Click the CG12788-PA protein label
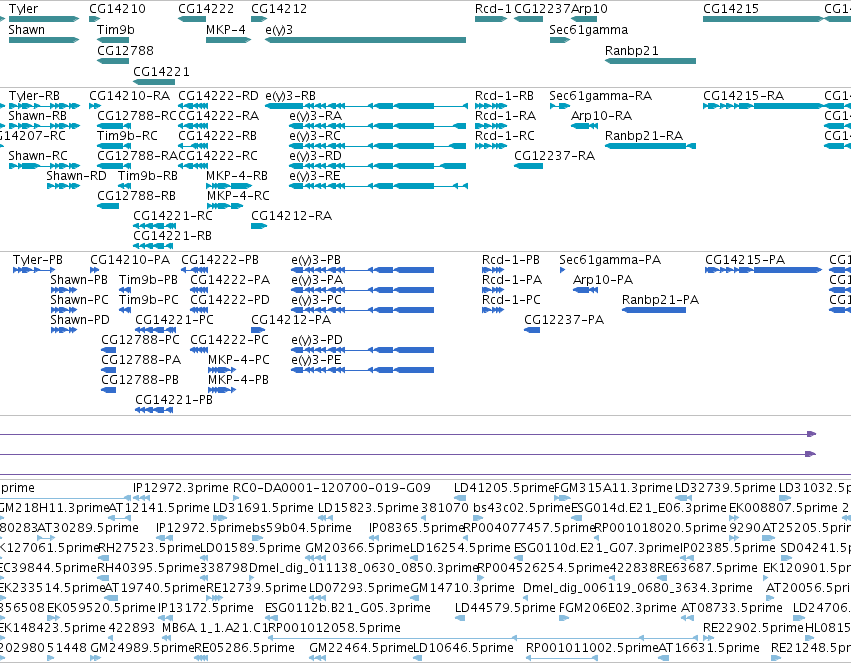The image size is (851, 663). [x=141, y=360]
